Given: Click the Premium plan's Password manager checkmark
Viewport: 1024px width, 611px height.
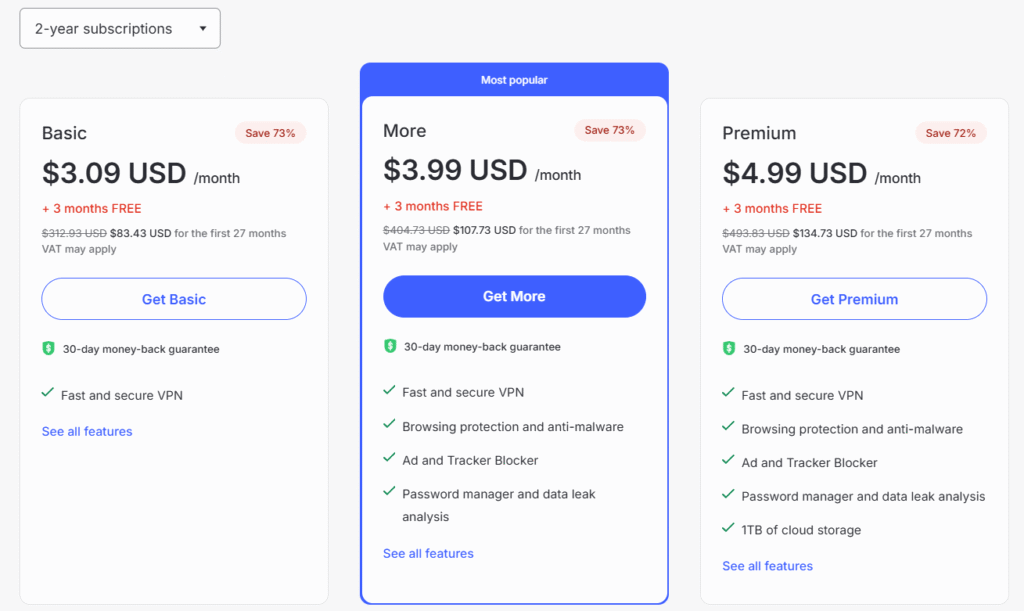Looking at the screenshot, I should click(x=729, y=495).
